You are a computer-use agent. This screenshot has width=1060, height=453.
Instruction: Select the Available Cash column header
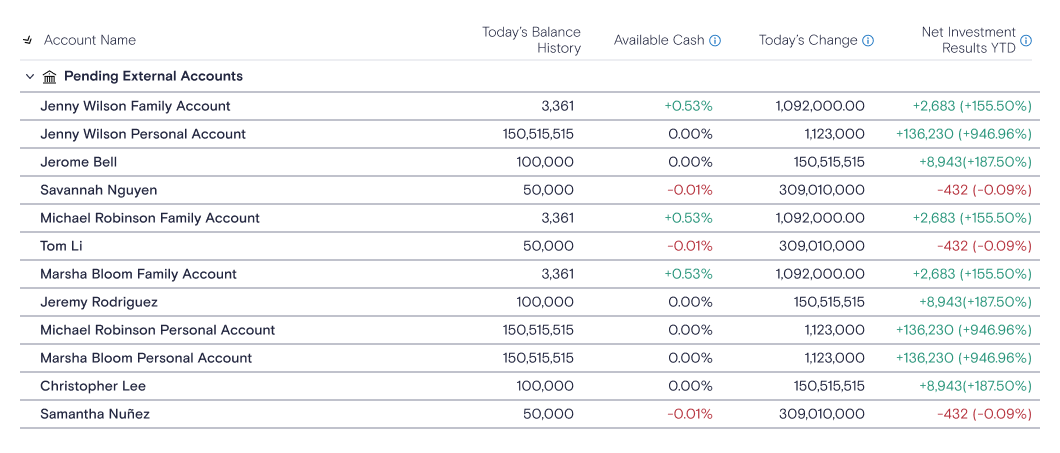(659, 41)
